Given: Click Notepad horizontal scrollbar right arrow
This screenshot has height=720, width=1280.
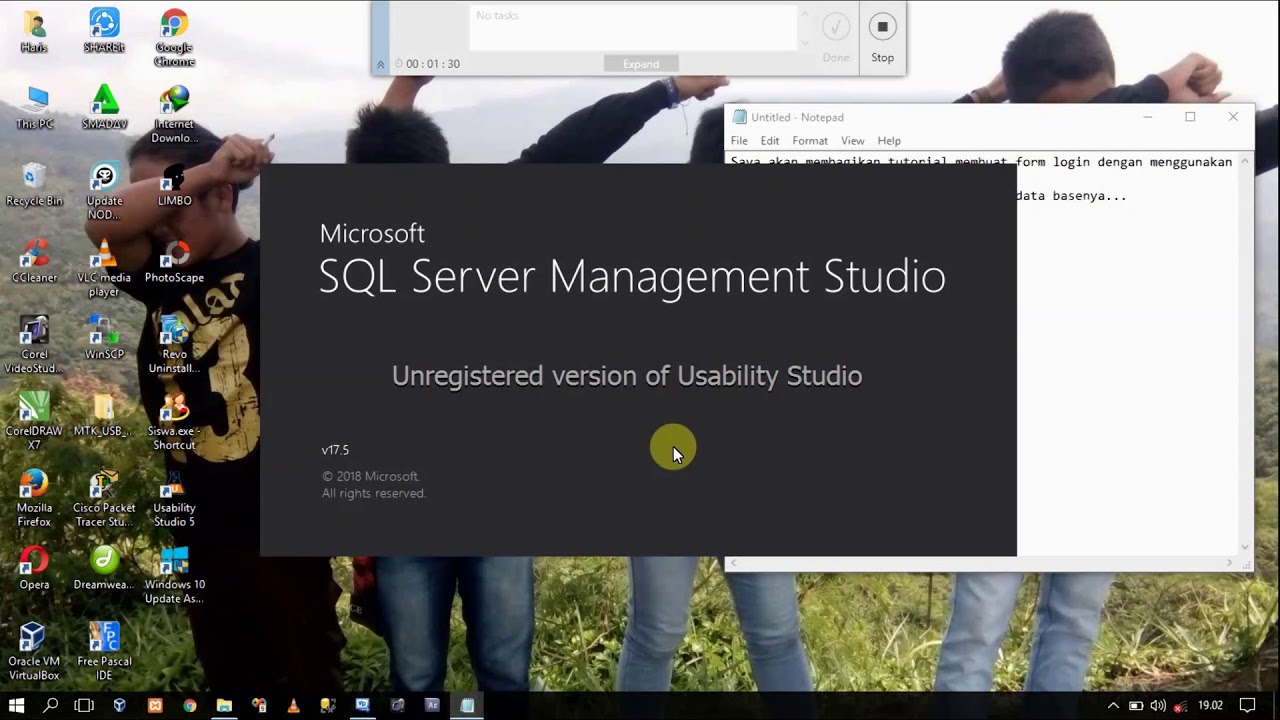Looking at the screenshot, I should (1230, 563).
